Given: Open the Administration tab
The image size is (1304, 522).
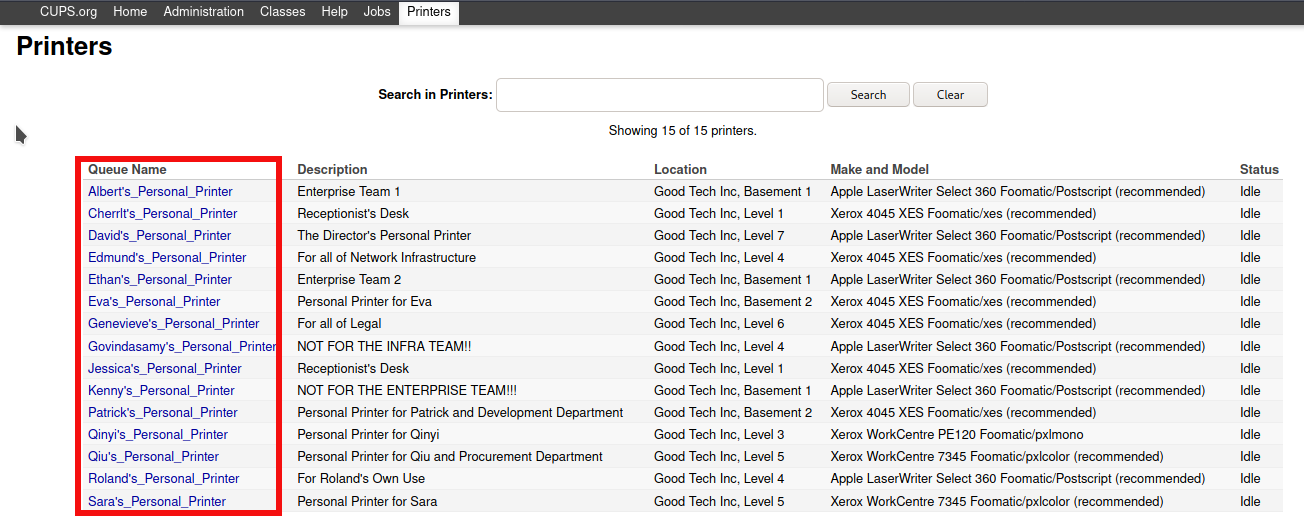Looking at the screenshot, I should coord(203,12).
